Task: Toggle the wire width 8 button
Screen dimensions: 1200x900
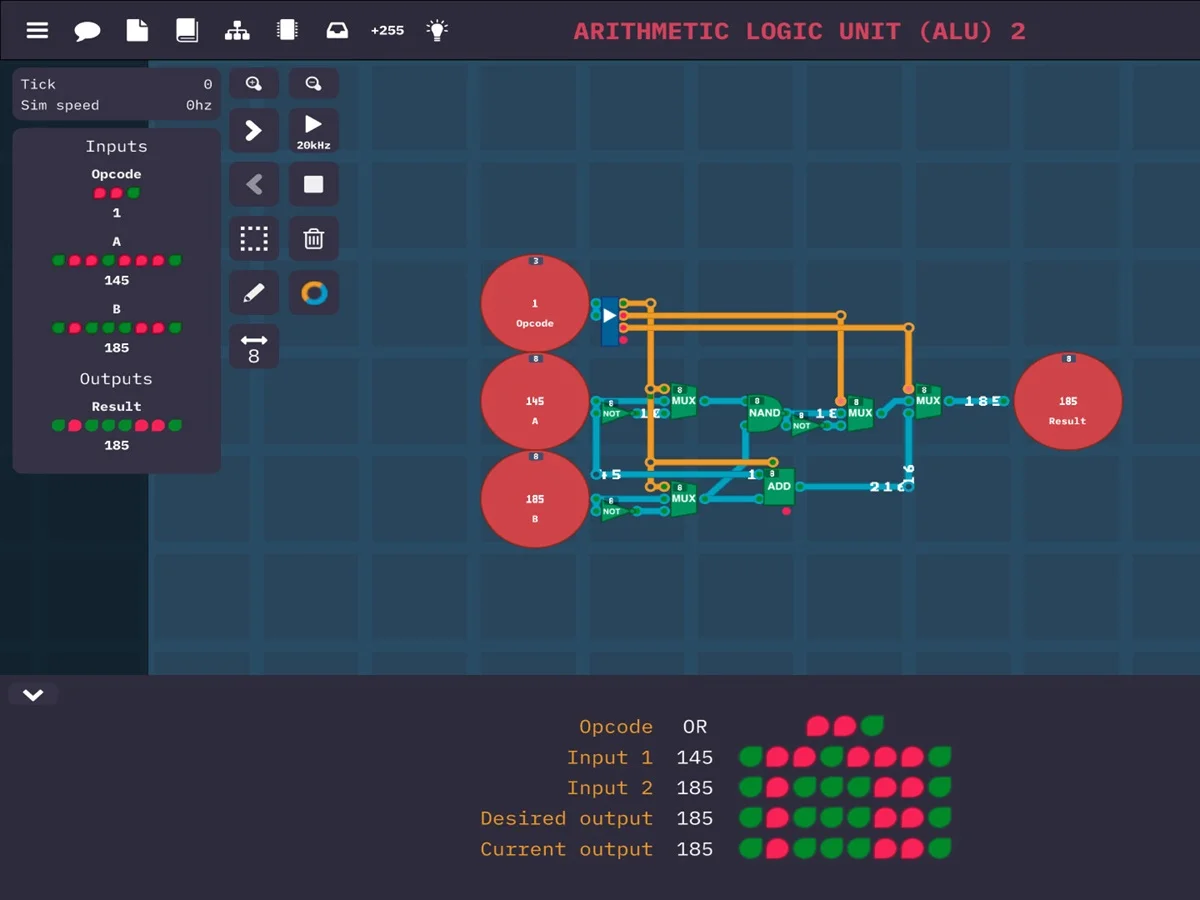Action: pyautogui.click(x=254, y=347)
